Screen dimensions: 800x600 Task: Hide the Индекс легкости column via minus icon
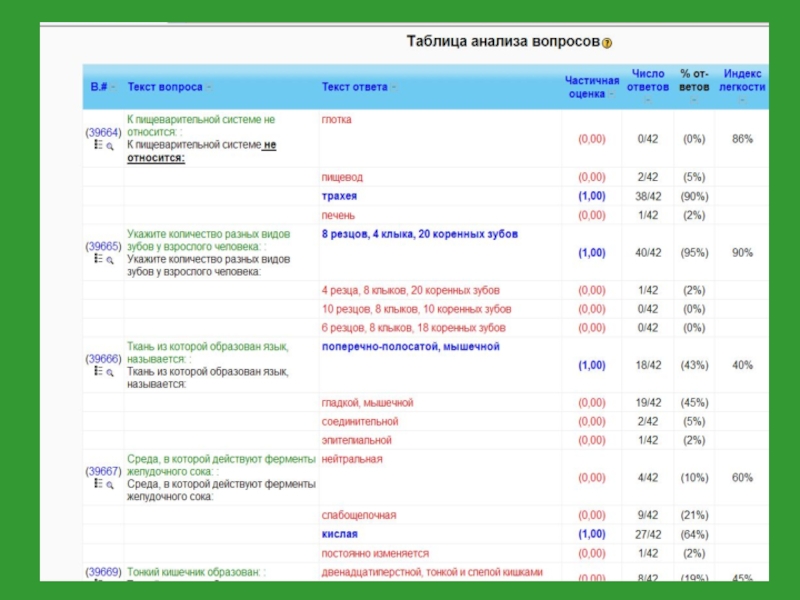point(742,100)
